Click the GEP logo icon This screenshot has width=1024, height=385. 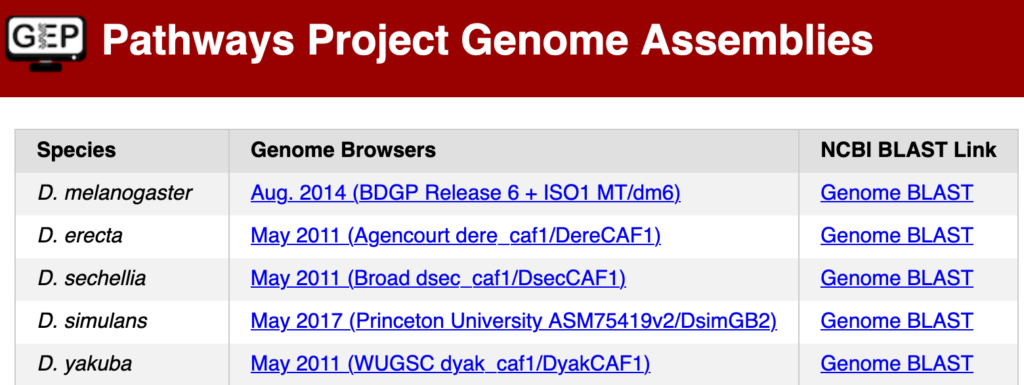pyautogui.click(x=46, y=42)
